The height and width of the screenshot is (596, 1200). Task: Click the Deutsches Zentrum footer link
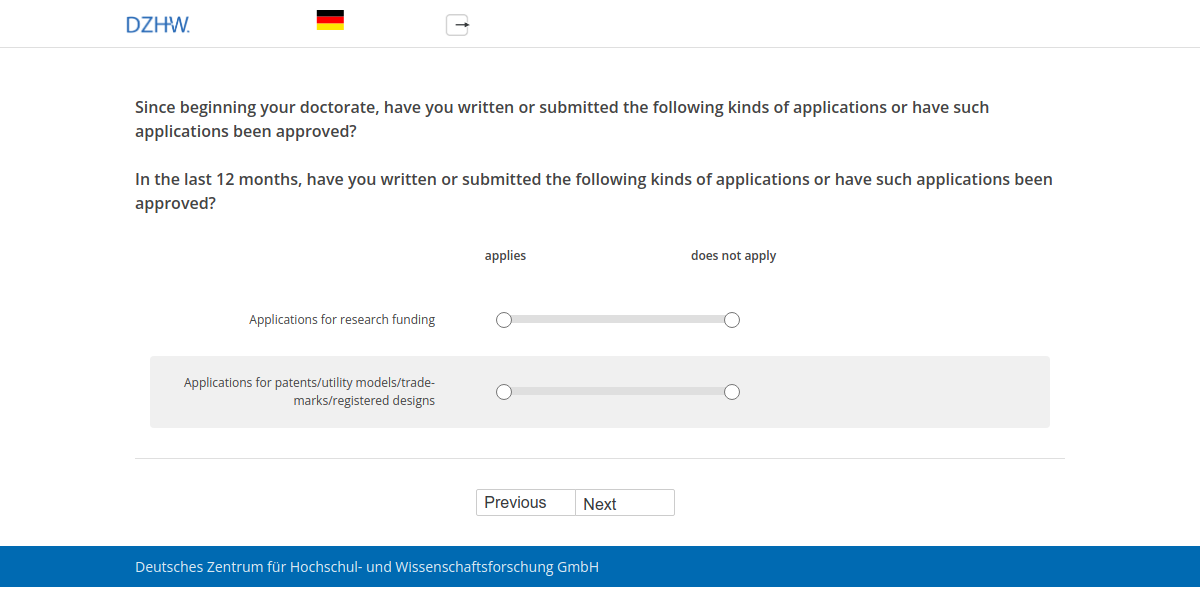point(366,566)
